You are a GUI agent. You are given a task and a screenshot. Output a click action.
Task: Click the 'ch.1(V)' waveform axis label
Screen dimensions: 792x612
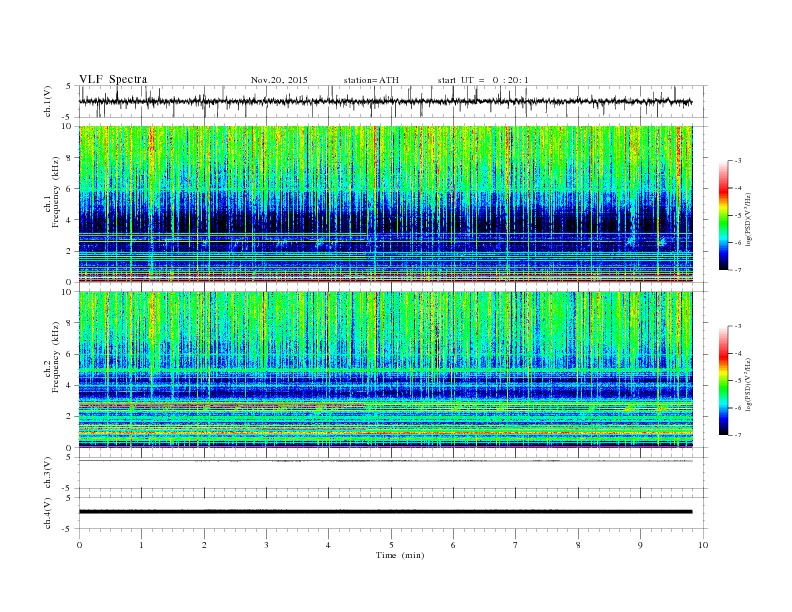tap(48, 101)
